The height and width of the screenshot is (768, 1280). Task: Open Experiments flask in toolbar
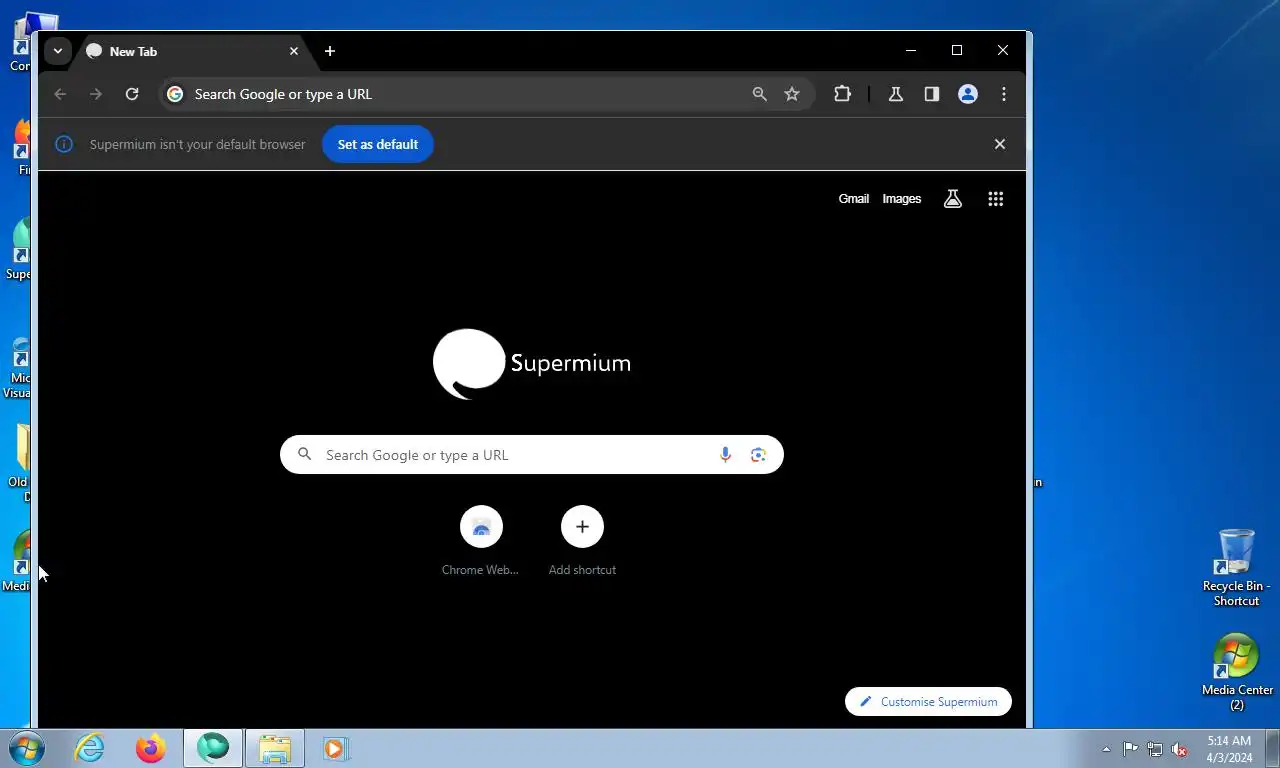(896, 94)
